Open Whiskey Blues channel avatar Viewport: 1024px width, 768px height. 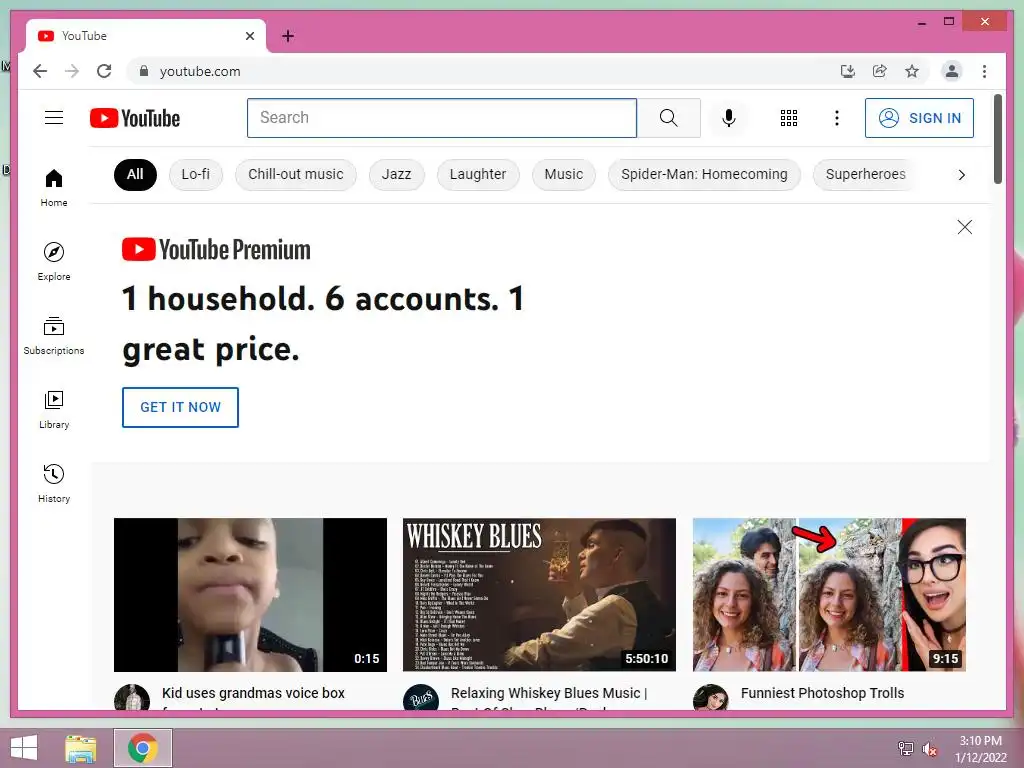coord(421,697)
